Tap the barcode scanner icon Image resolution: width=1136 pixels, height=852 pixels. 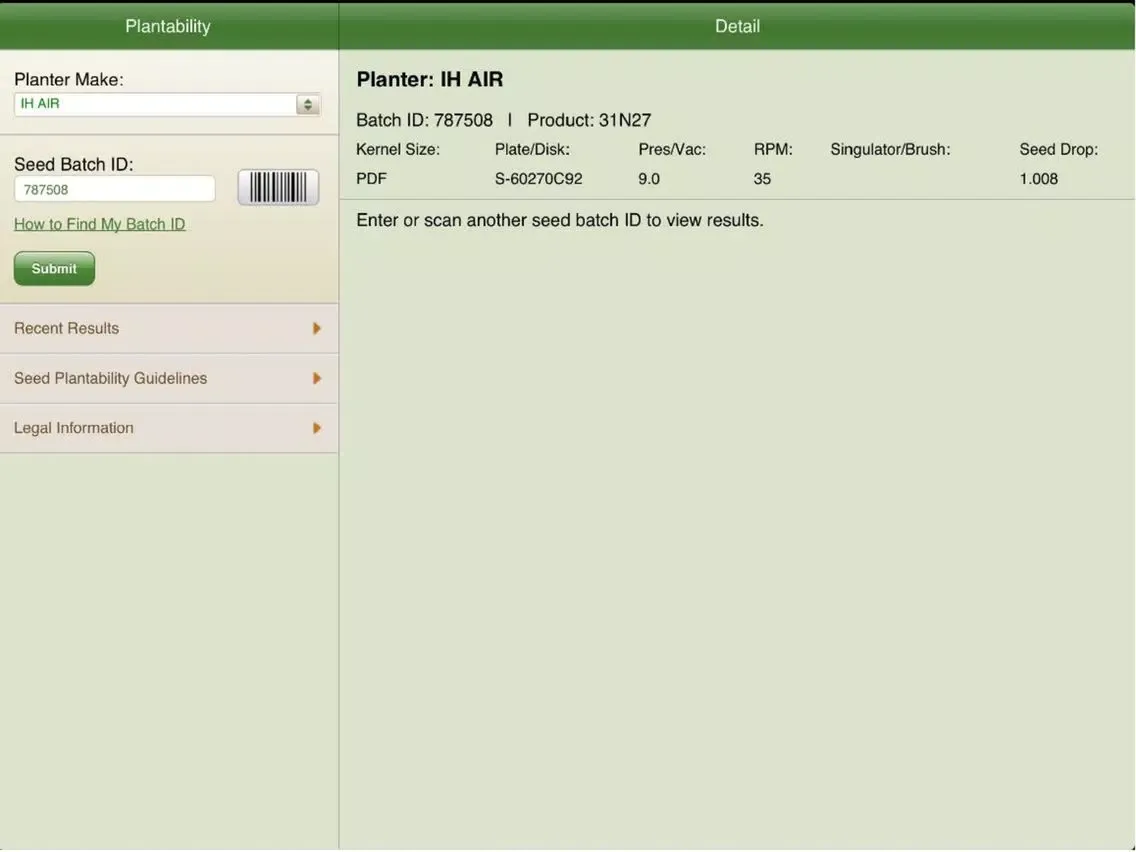[278, 188]
